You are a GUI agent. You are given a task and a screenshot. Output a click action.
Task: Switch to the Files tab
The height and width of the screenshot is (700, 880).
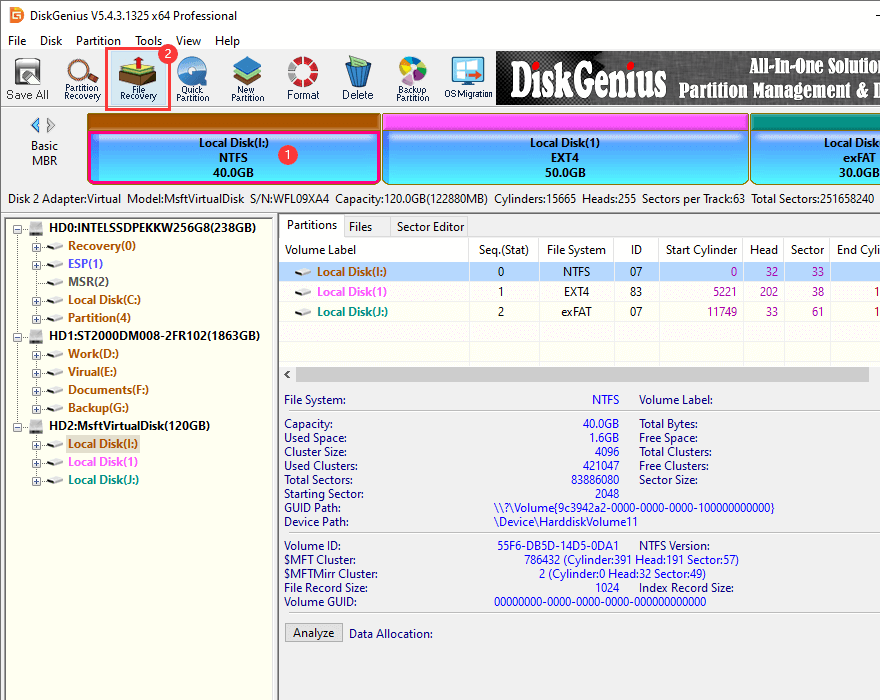pos(360,227)
